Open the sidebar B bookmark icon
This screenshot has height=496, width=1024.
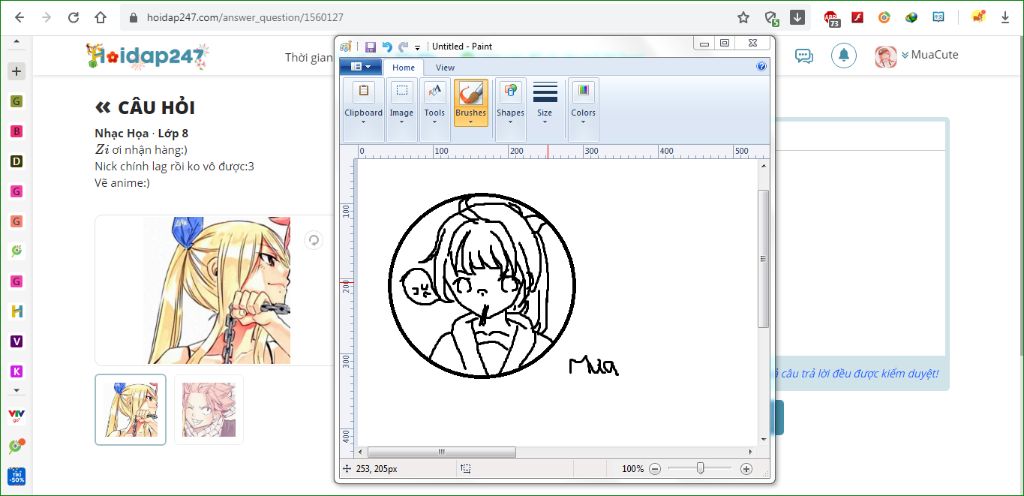coord(17,132)
